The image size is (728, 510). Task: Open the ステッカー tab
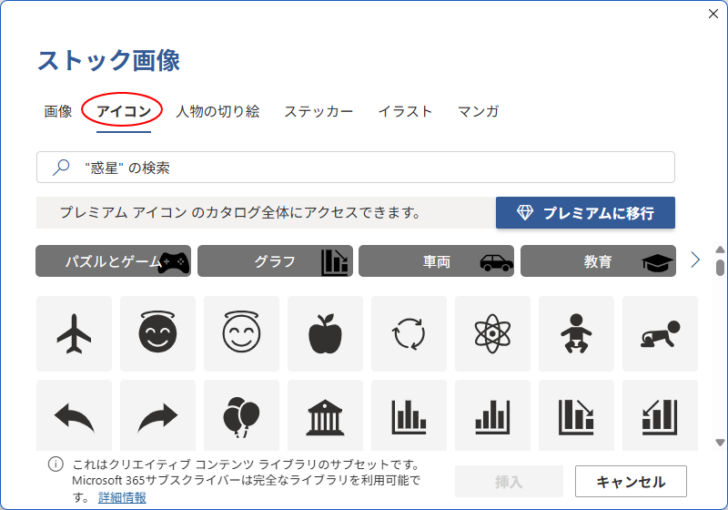(318, 111)
